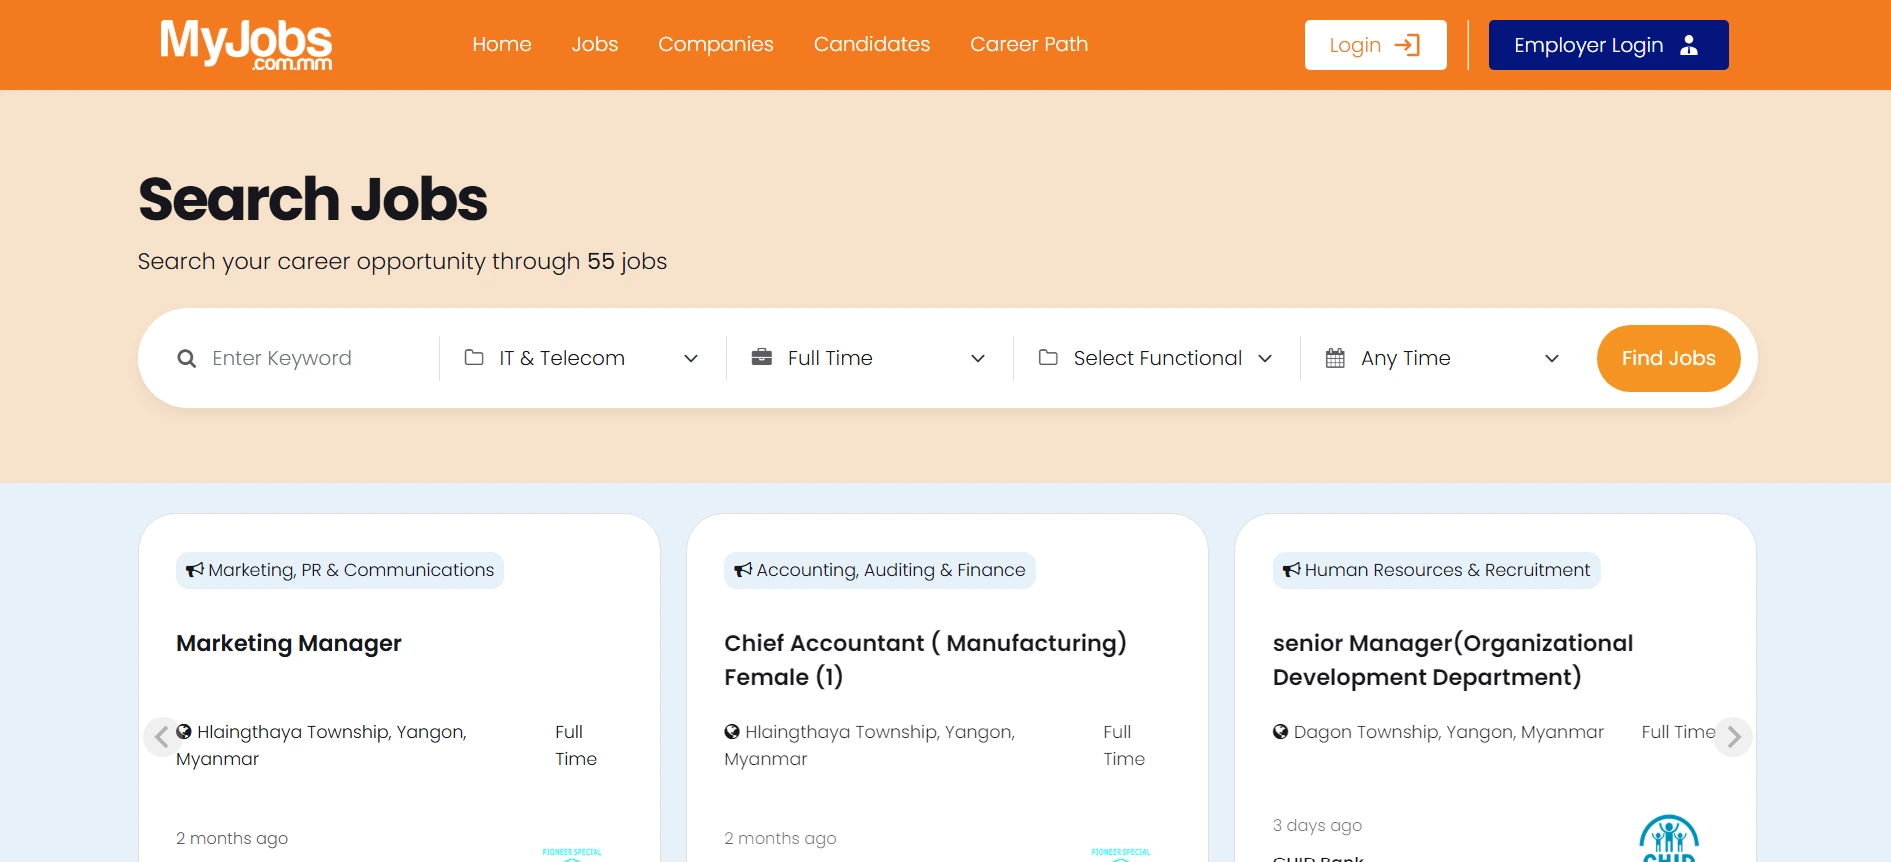Click the Human Resources & Recruitment tag
The height and width of the screenshot is (862, 1891).
(x=1437, y=570)
